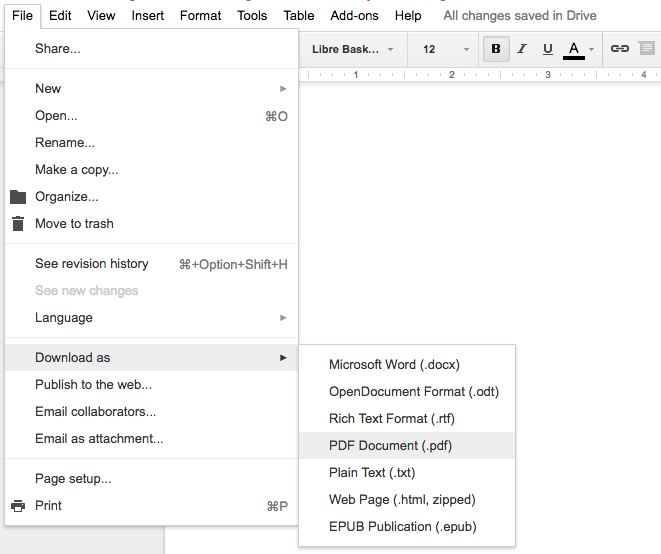Click the All changes saved in Drive status

520,16
